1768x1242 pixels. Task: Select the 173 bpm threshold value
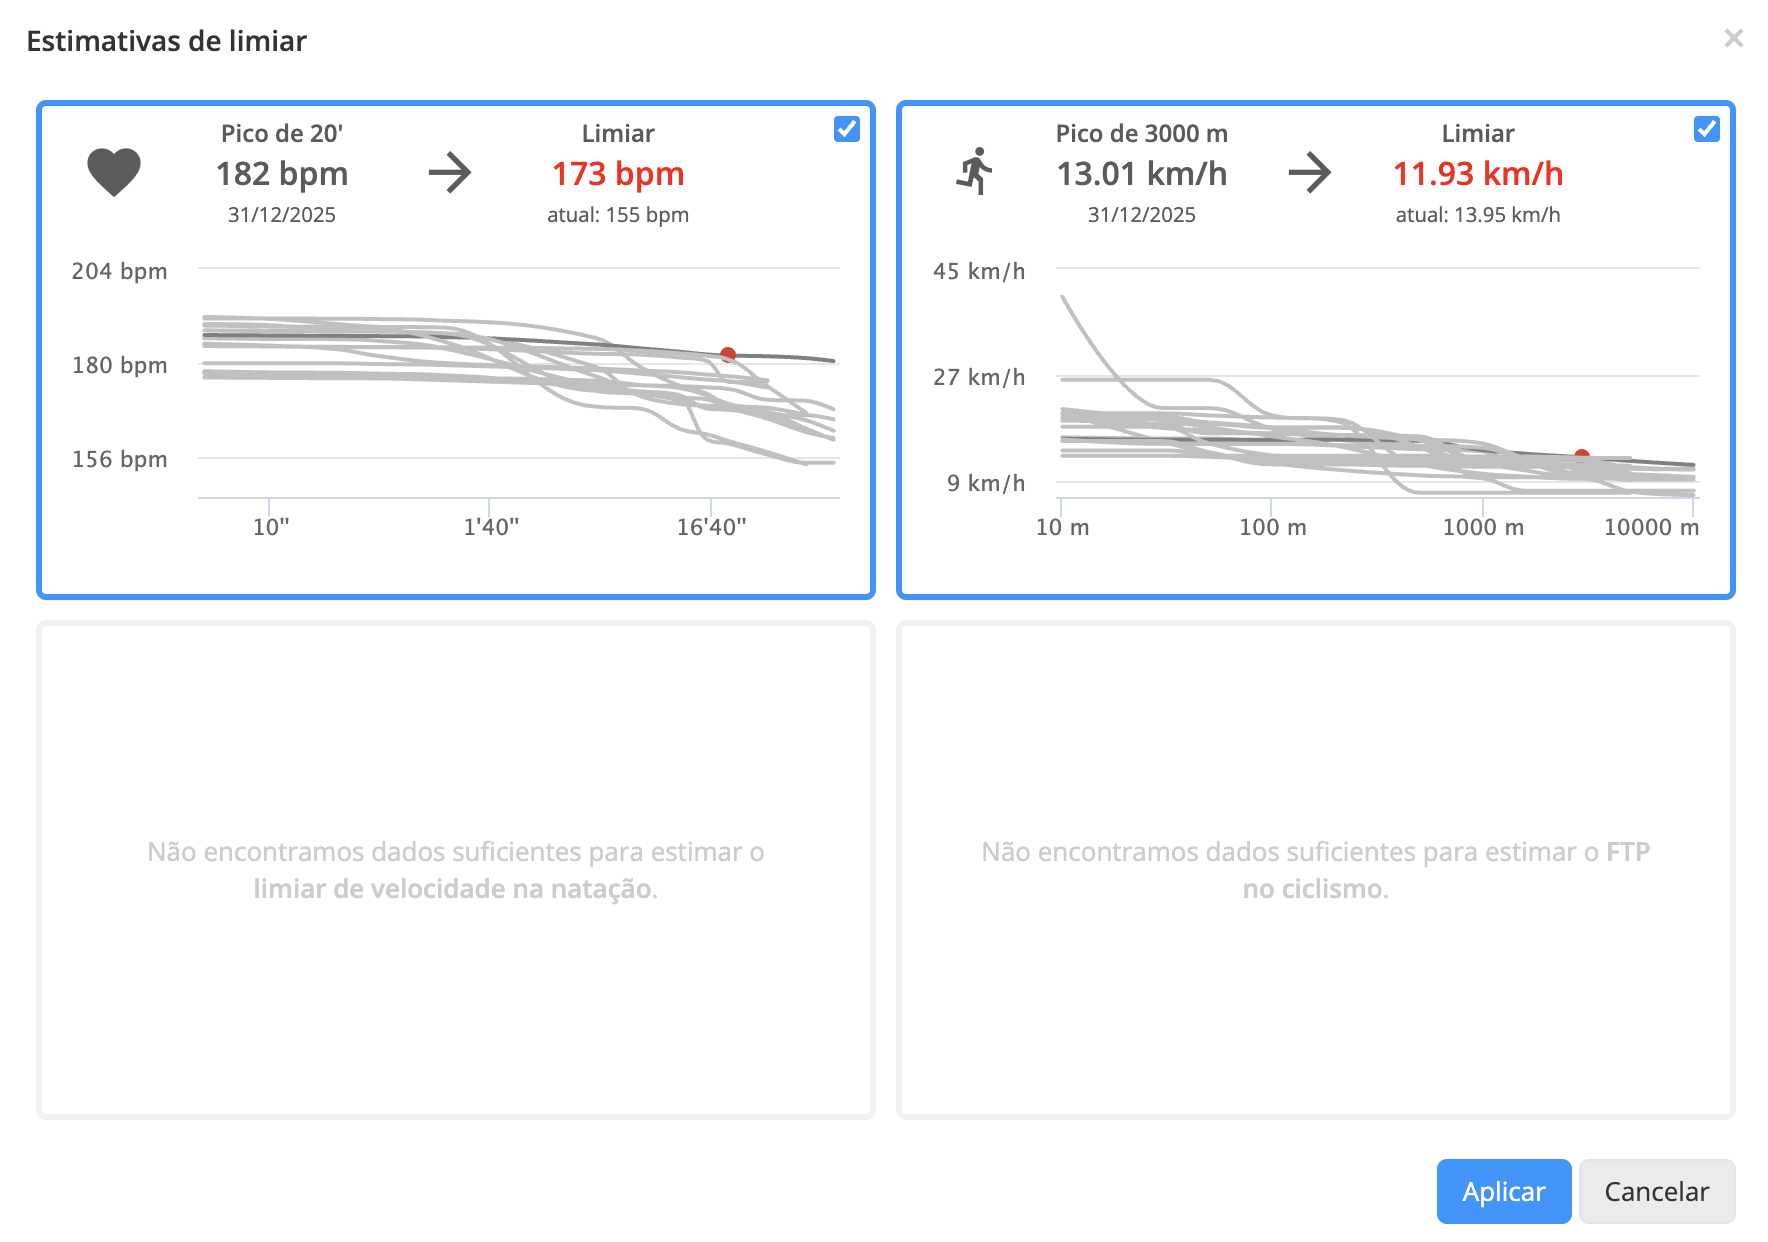(618, 174)
